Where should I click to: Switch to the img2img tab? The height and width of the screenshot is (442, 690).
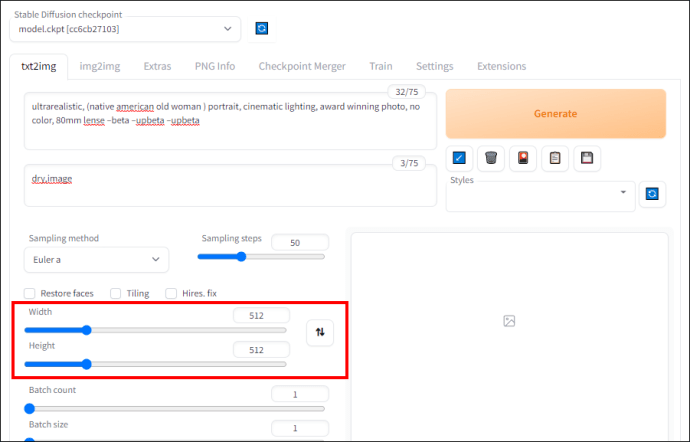point(100,66)
